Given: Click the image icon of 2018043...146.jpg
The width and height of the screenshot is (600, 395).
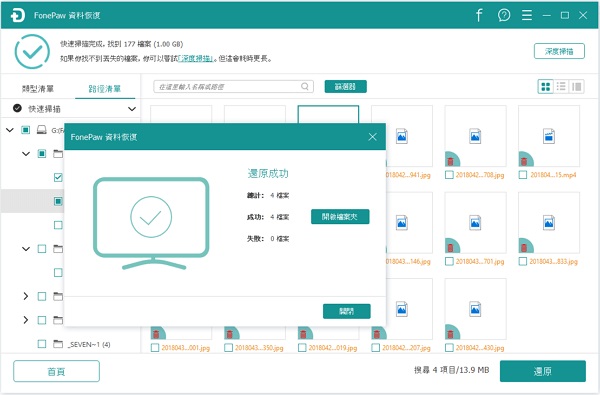Looking at the screenshot, I should pyautogui.click(x=402, y=223).
